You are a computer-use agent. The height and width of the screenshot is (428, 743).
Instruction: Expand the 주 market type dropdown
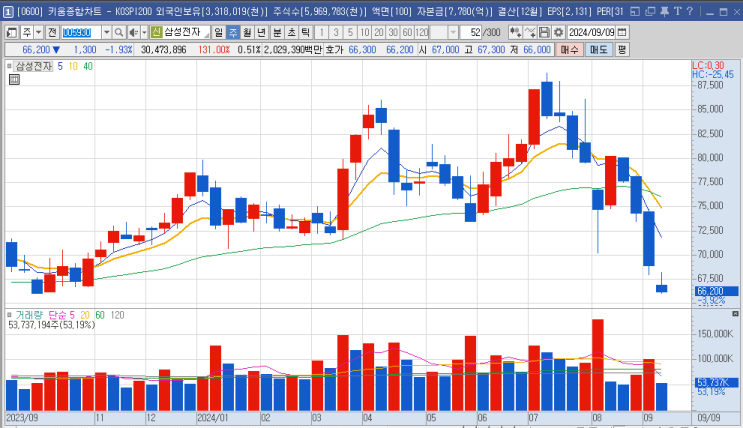point(39,32)
